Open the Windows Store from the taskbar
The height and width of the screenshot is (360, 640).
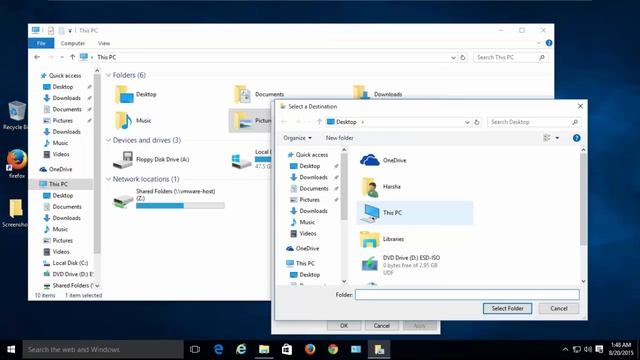coord(287,349)
